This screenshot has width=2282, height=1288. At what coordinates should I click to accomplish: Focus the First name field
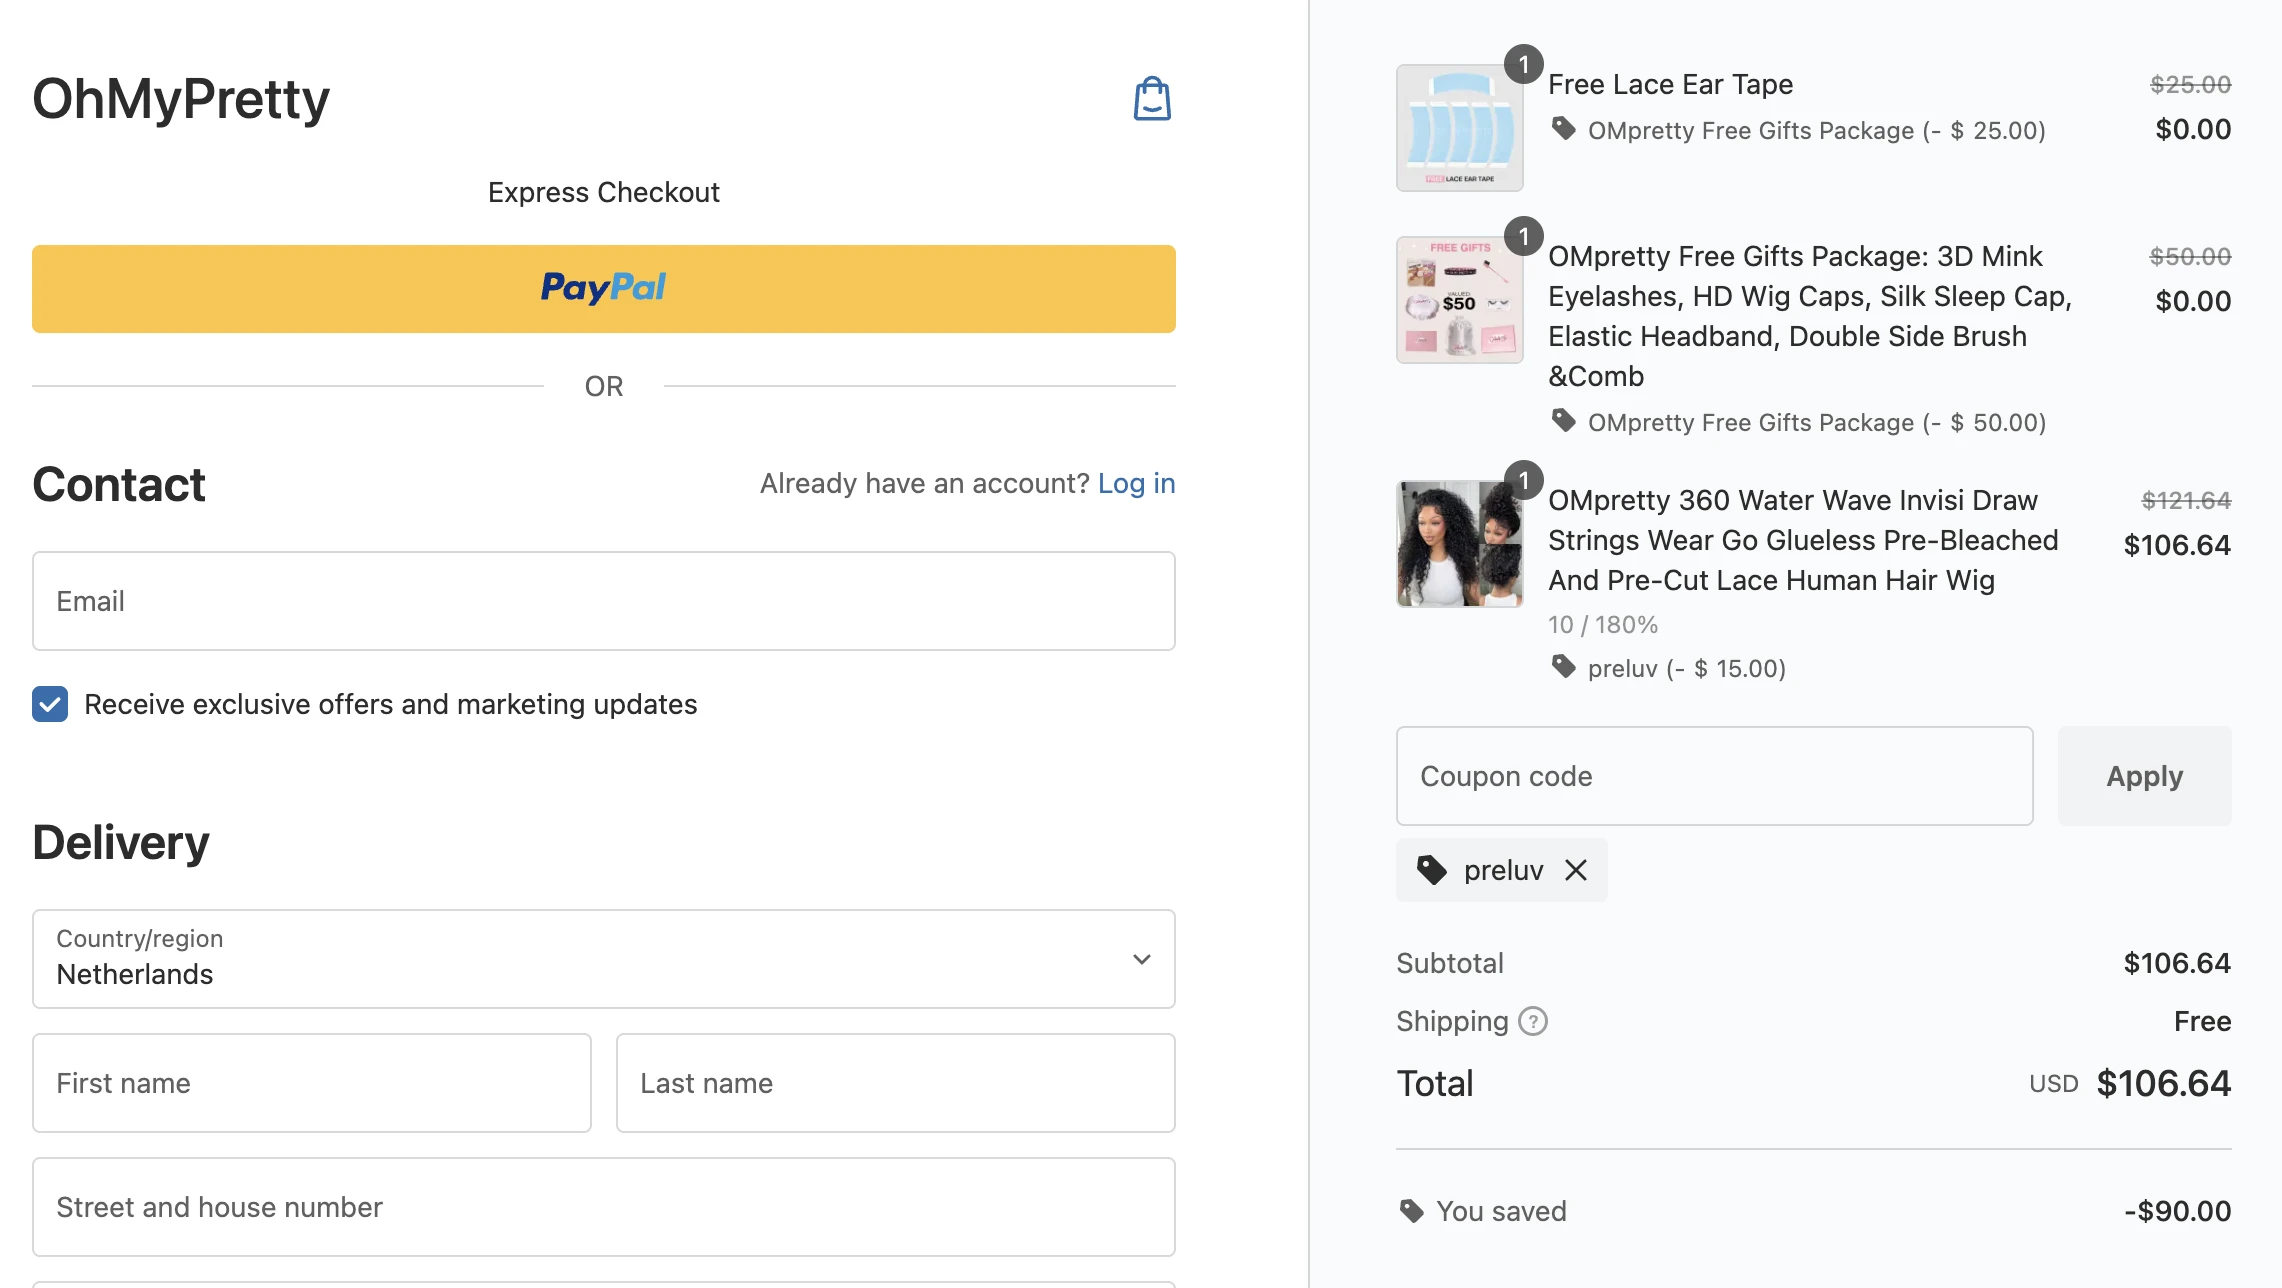312,1083
